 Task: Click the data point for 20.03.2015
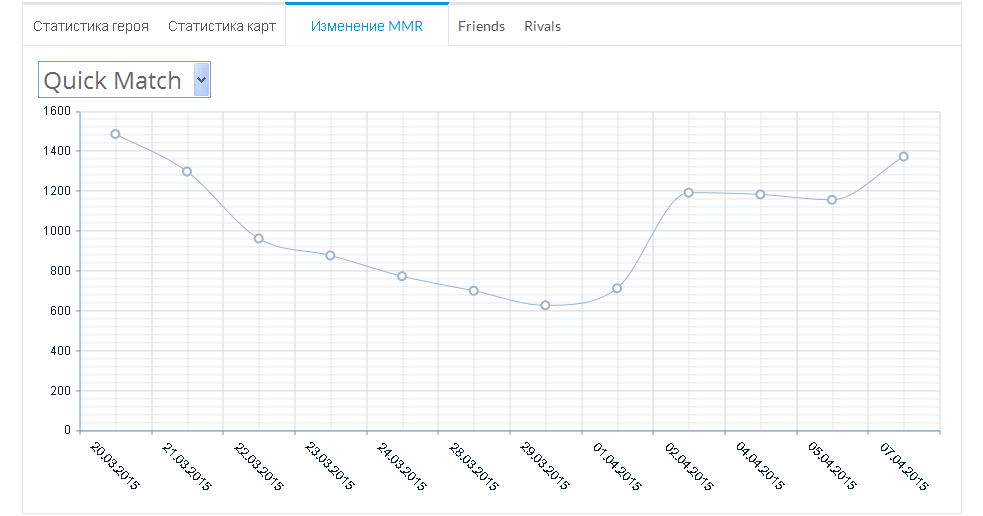pyautogui.click(x=115, y=134)
